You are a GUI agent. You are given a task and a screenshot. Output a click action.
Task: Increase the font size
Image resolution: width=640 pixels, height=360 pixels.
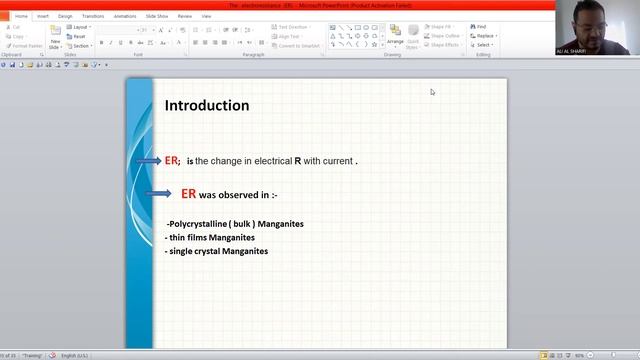pyautogui.click(x=161, y=30)
